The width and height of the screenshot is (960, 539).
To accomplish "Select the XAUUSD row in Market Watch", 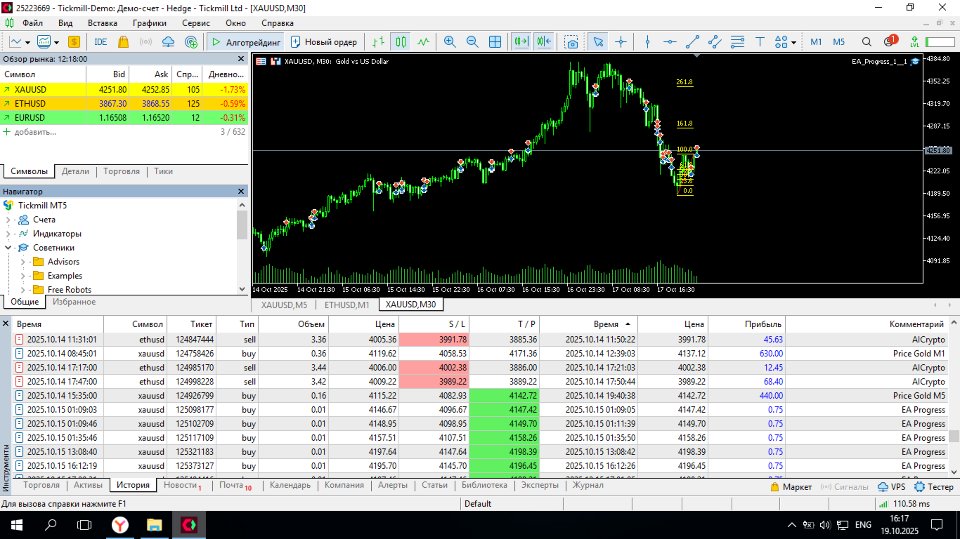I will click(124, 89).
